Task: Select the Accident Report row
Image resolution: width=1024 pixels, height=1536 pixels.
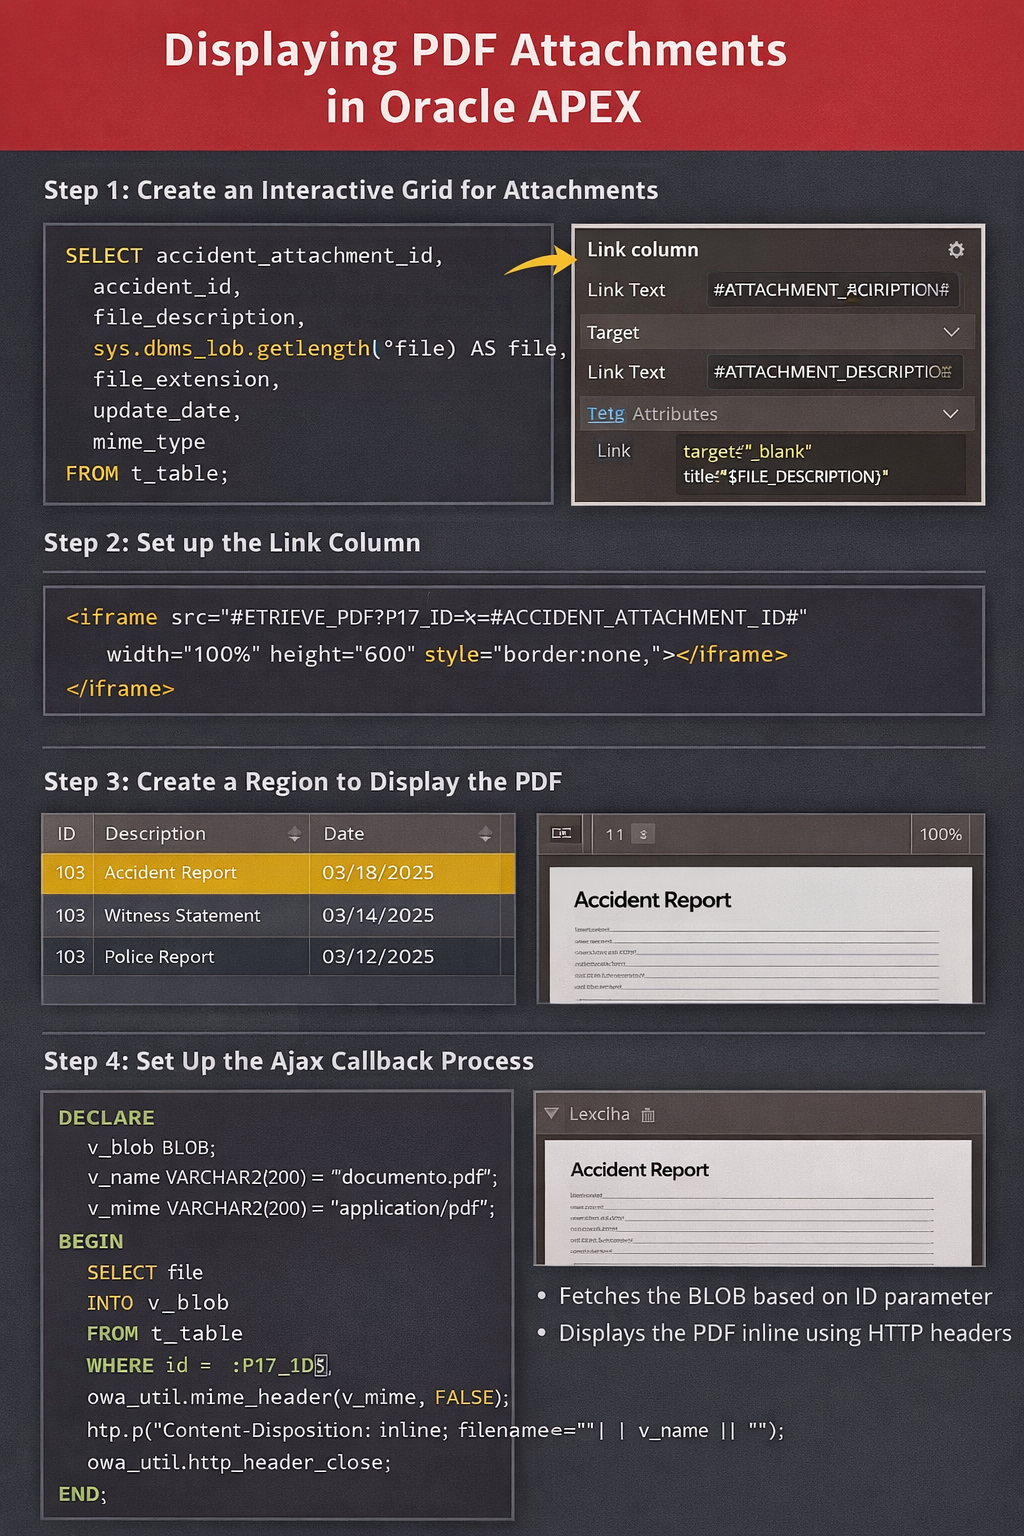Action: click(278, 873)
